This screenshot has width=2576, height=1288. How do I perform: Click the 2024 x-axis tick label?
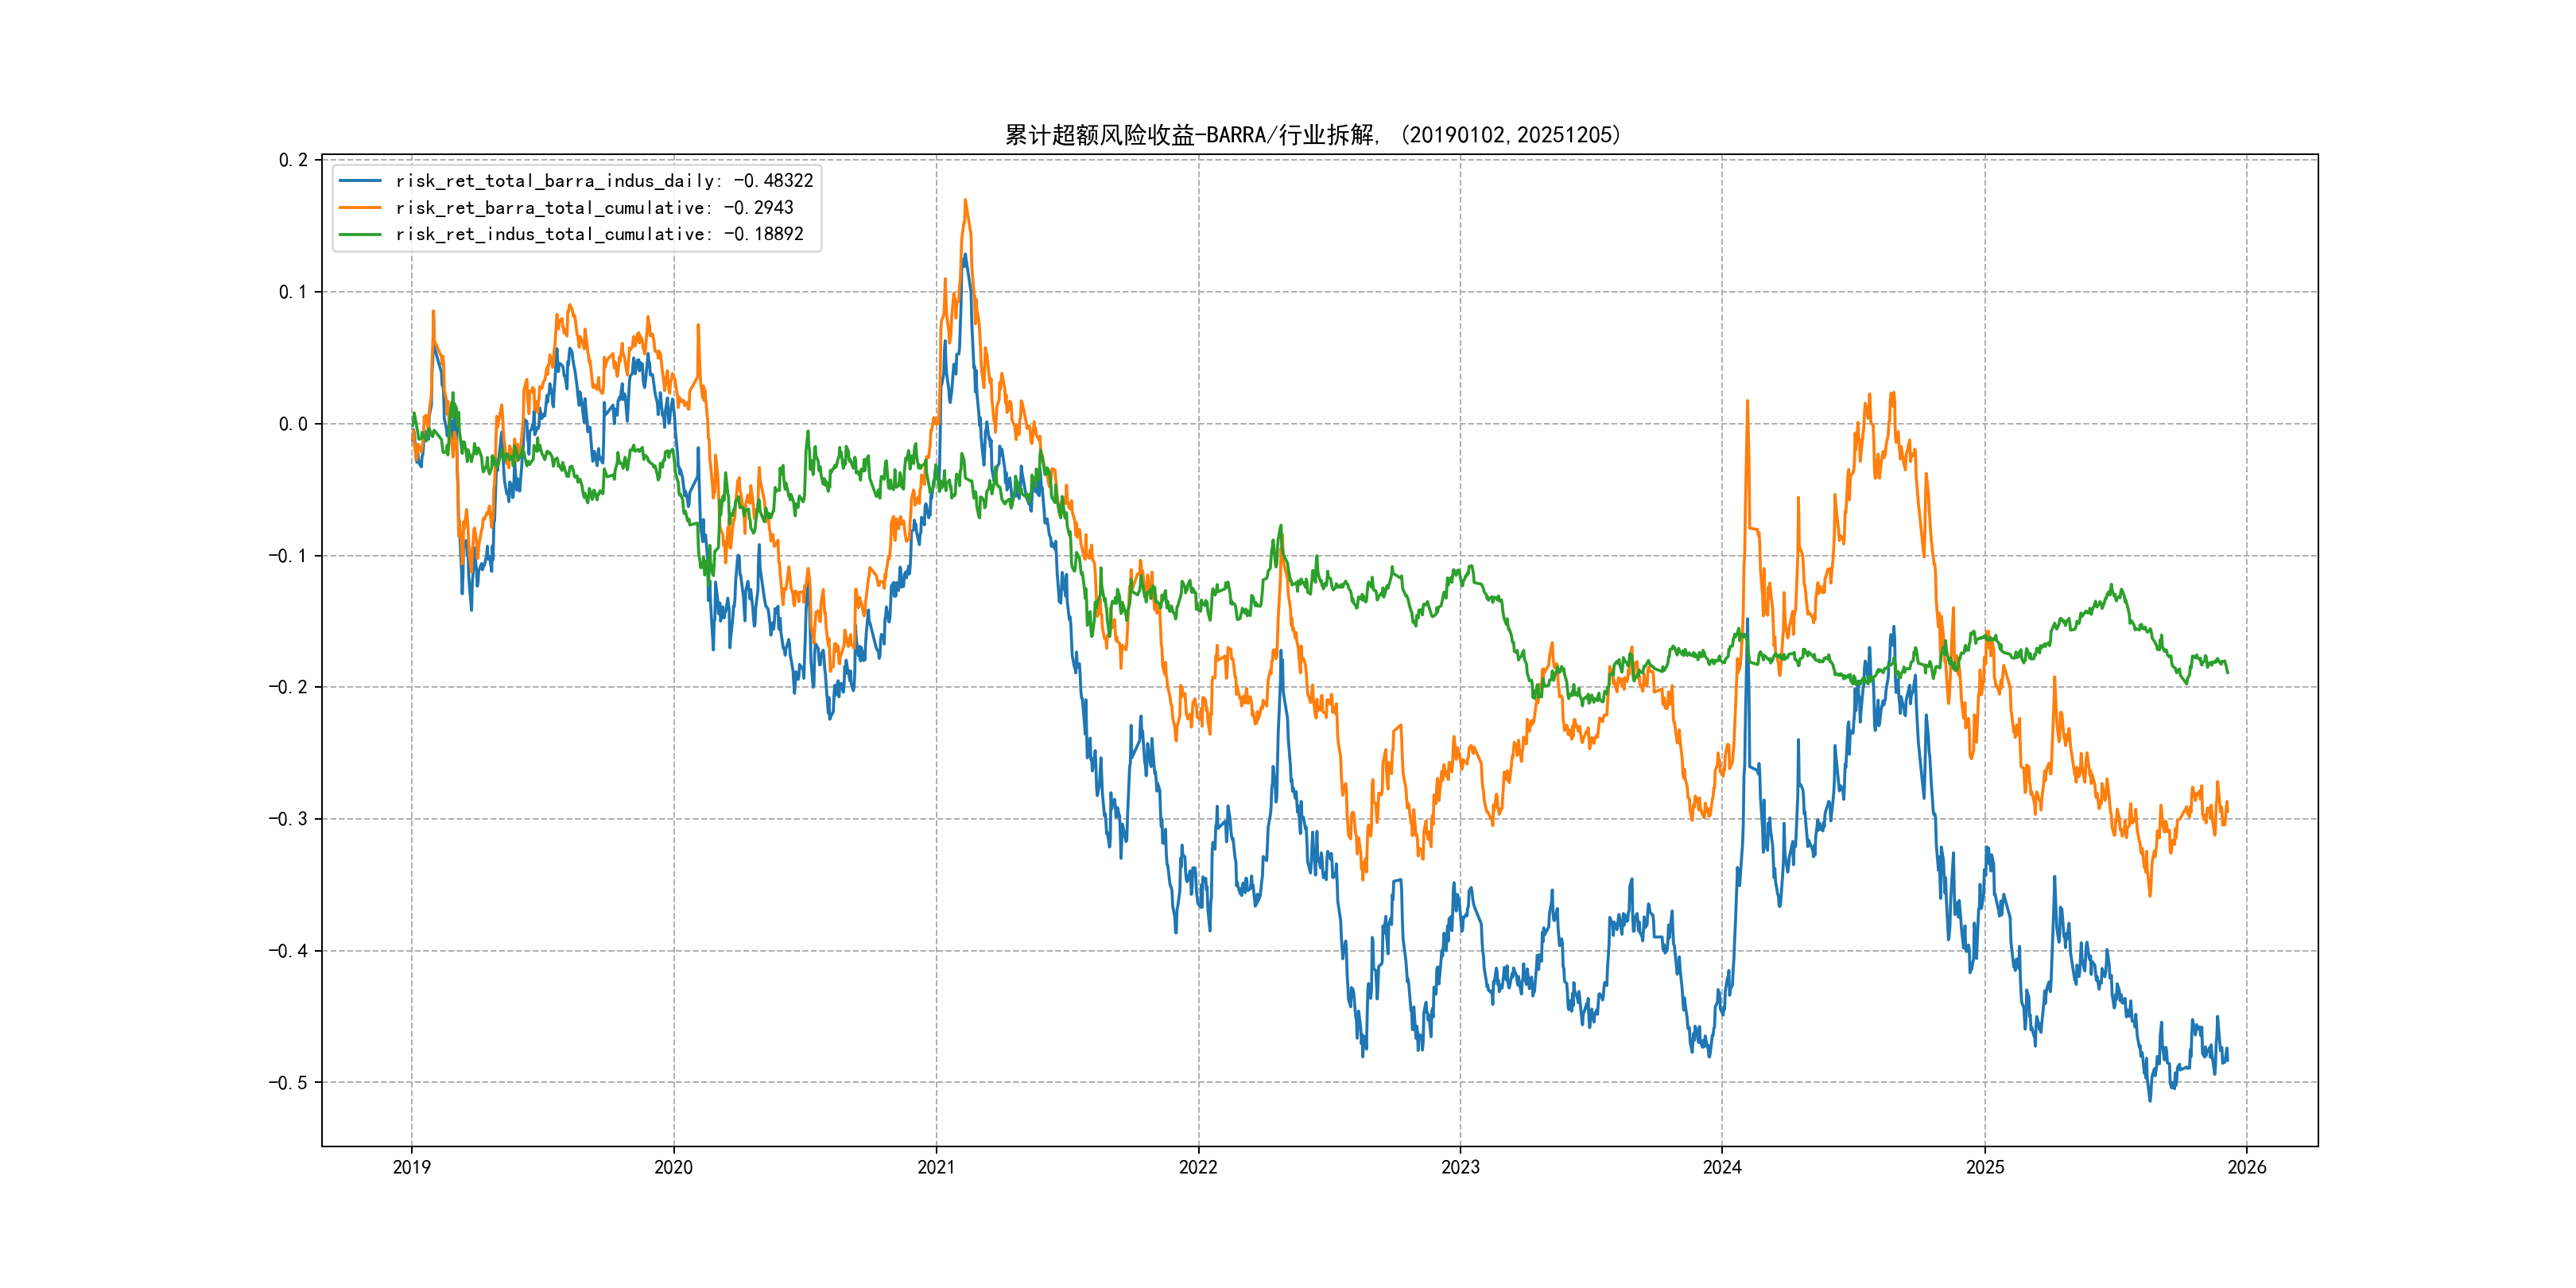(1722, 1167)
